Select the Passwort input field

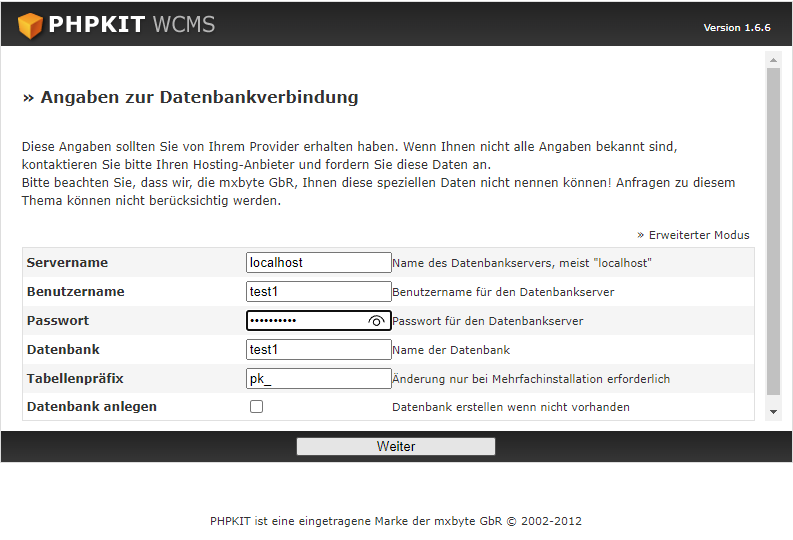click(x=305, y=321)
